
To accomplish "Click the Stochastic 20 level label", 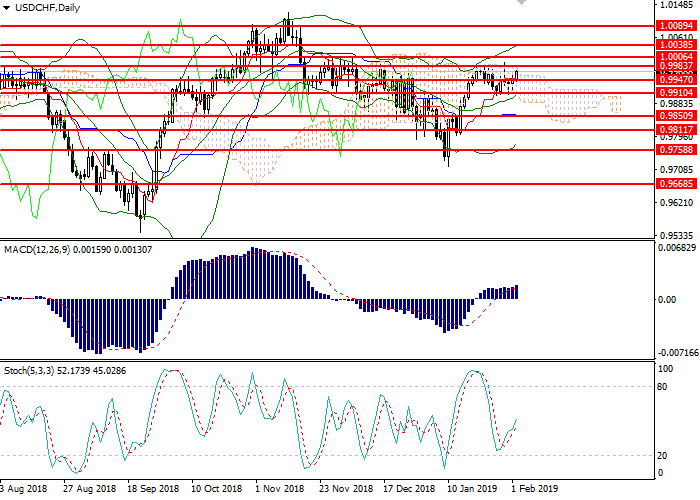I will (662, 455).
